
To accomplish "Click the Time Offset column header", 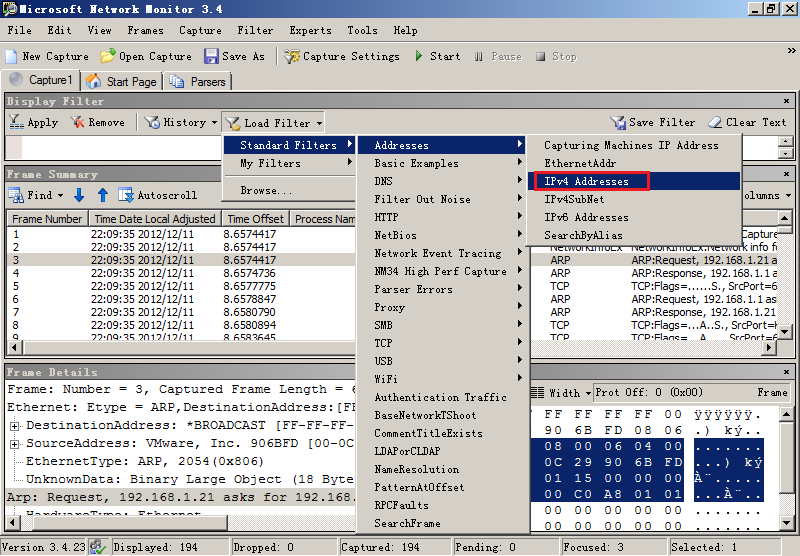I will tap(255, 219).
